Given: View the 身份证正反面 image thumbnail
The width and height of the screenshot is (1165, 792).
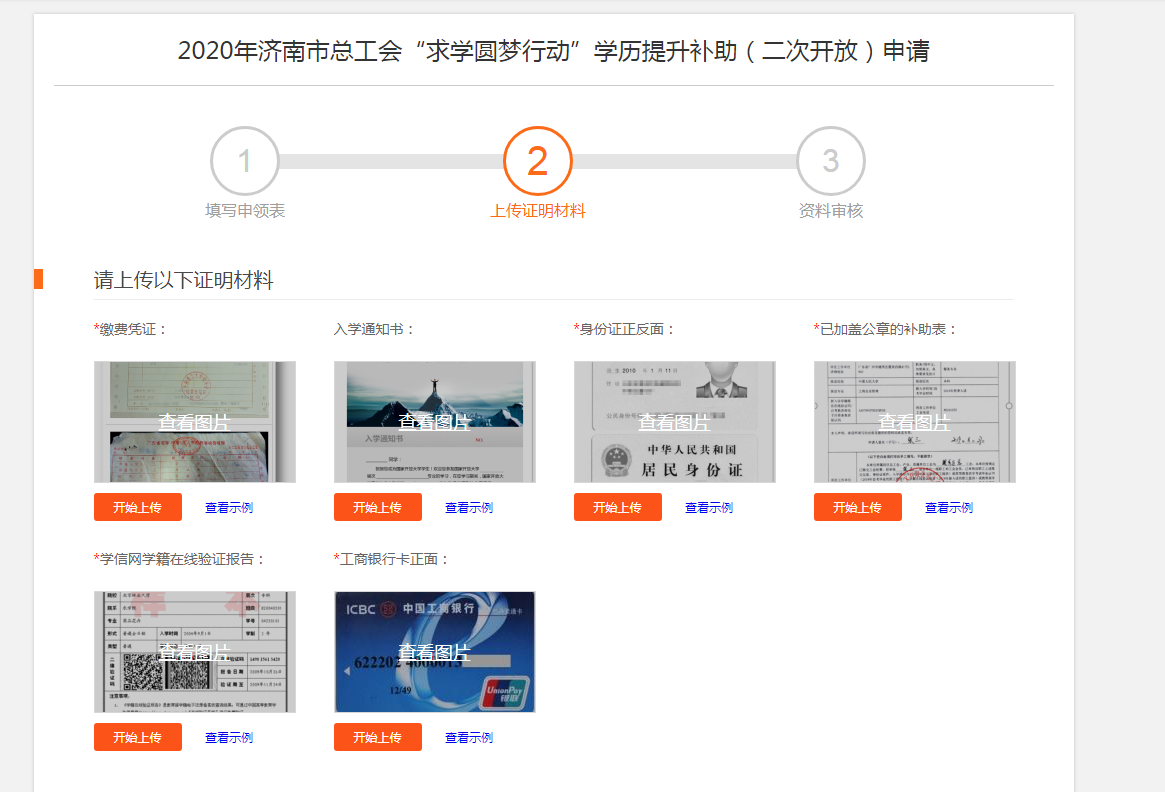Looking at the screenshot, I should click(674, 422).
